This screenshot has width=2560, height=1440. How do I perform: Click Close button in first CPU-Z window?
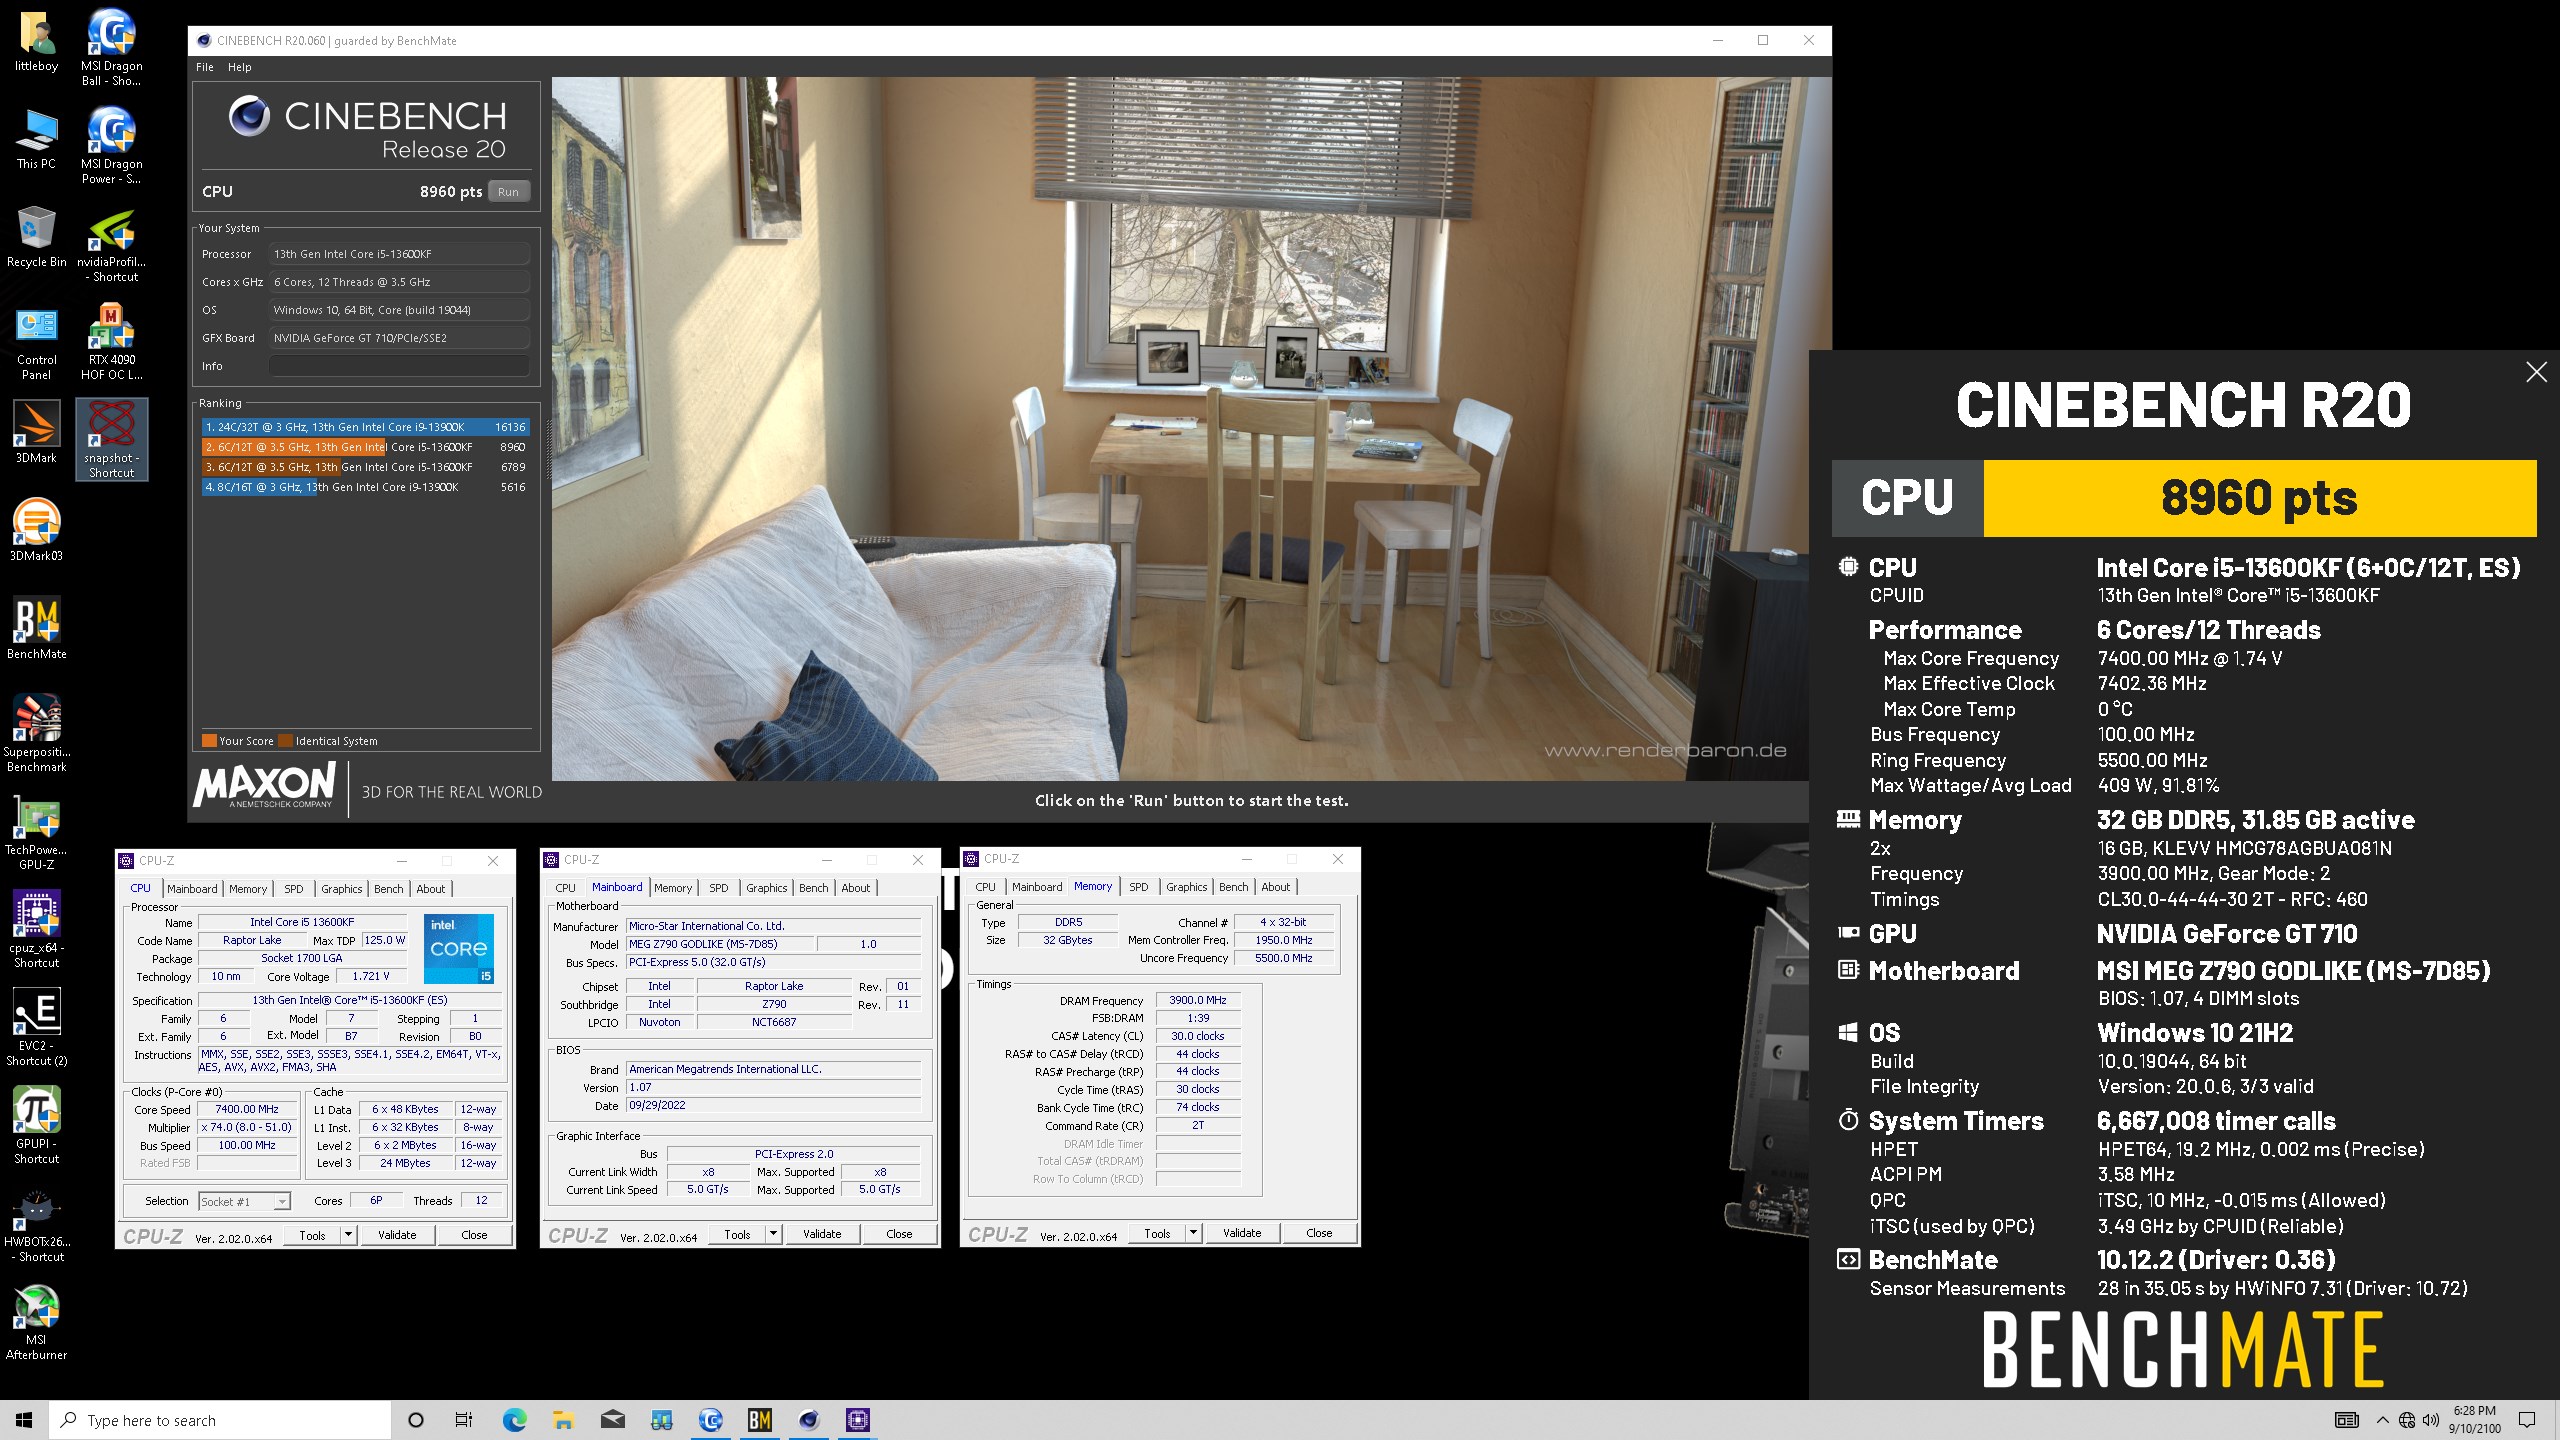click(475, 1235)
